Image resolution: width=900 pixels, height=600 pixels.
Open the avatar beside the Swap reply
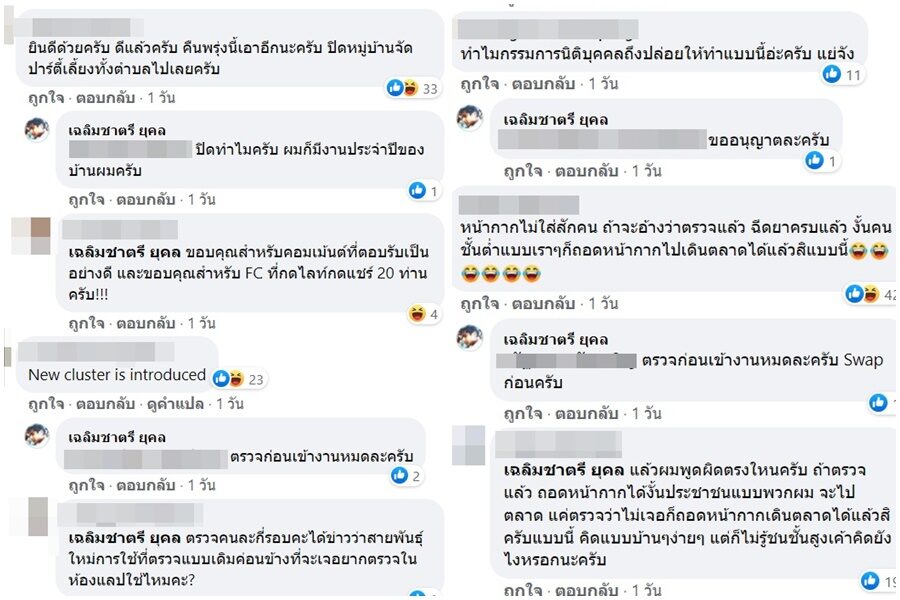pyautogui.click(x=469, y=337)
